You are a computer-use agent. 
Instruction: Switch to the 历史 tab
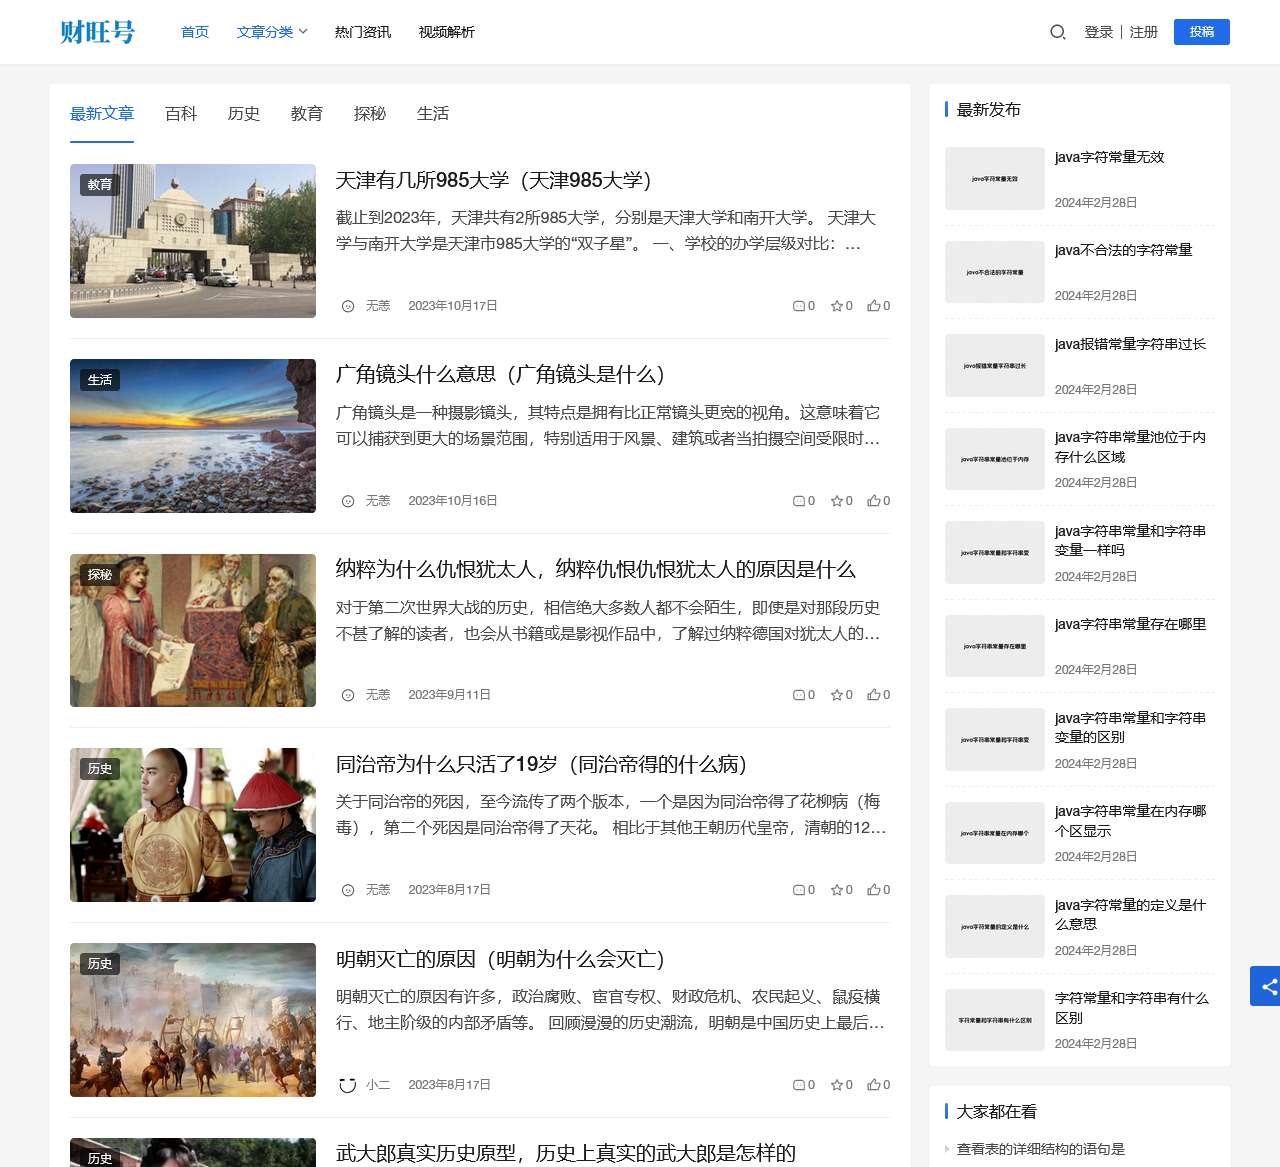click(x=243, y=114)
